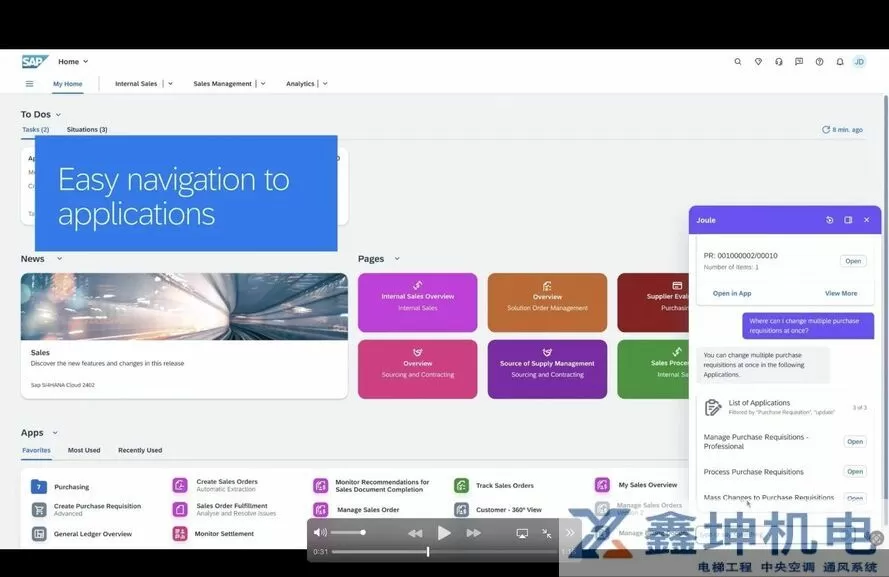The width and height of the screenshot is (889, 577).
Task: Click the Joule history icon
Action: 829,220
